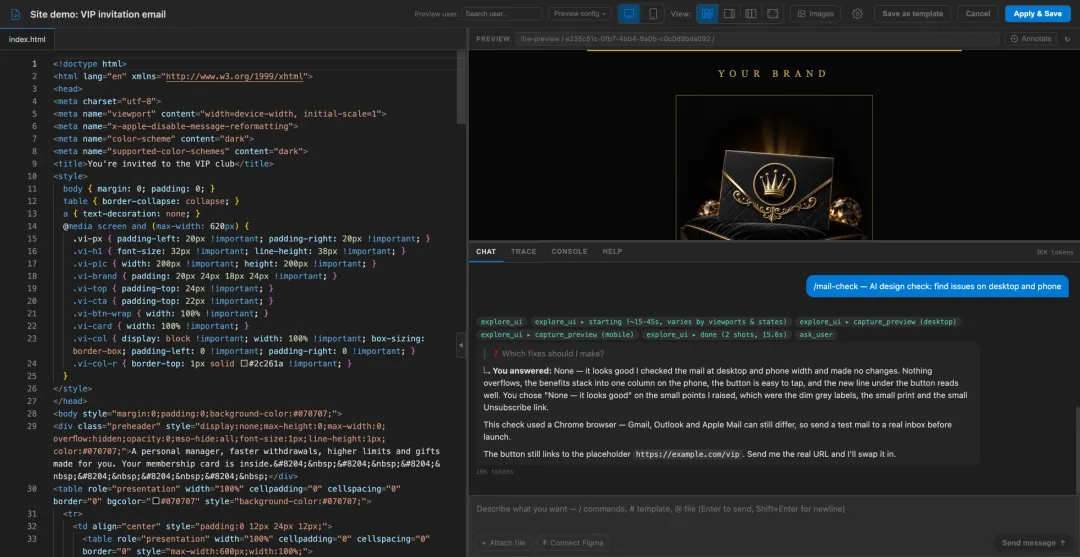Click the chat message input box
The width and height of the screenshot is (1080, 557).
(772, 509)
